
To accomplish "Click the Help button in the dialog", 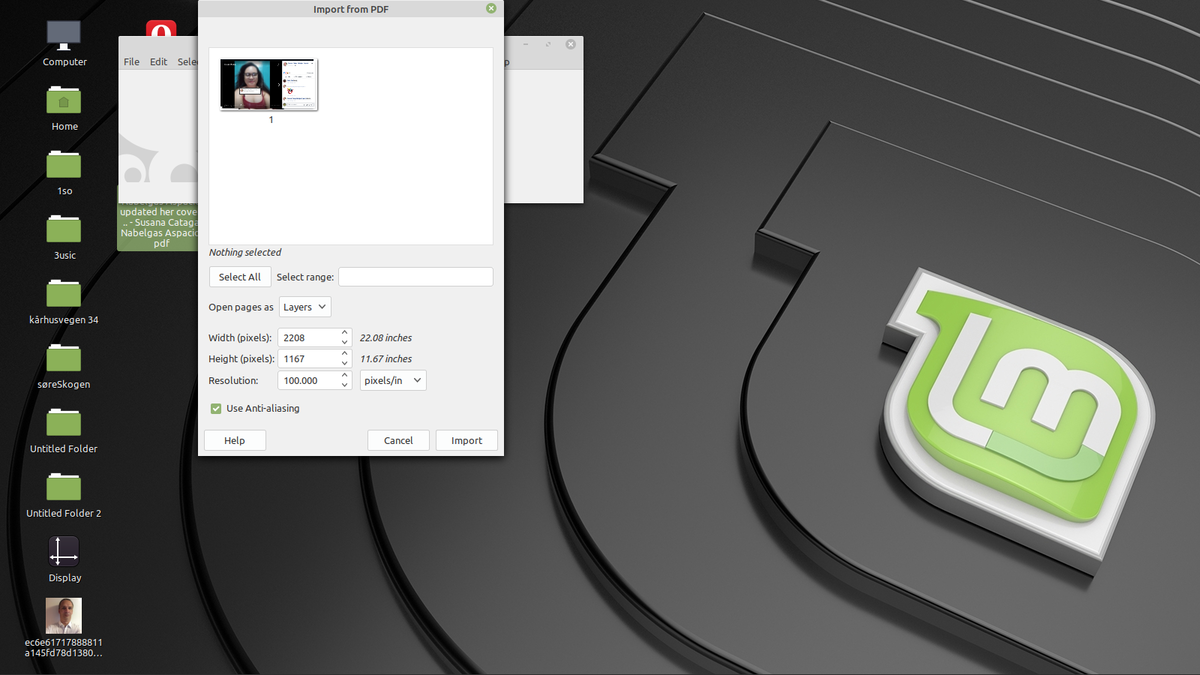I will [x=235, y=440].
